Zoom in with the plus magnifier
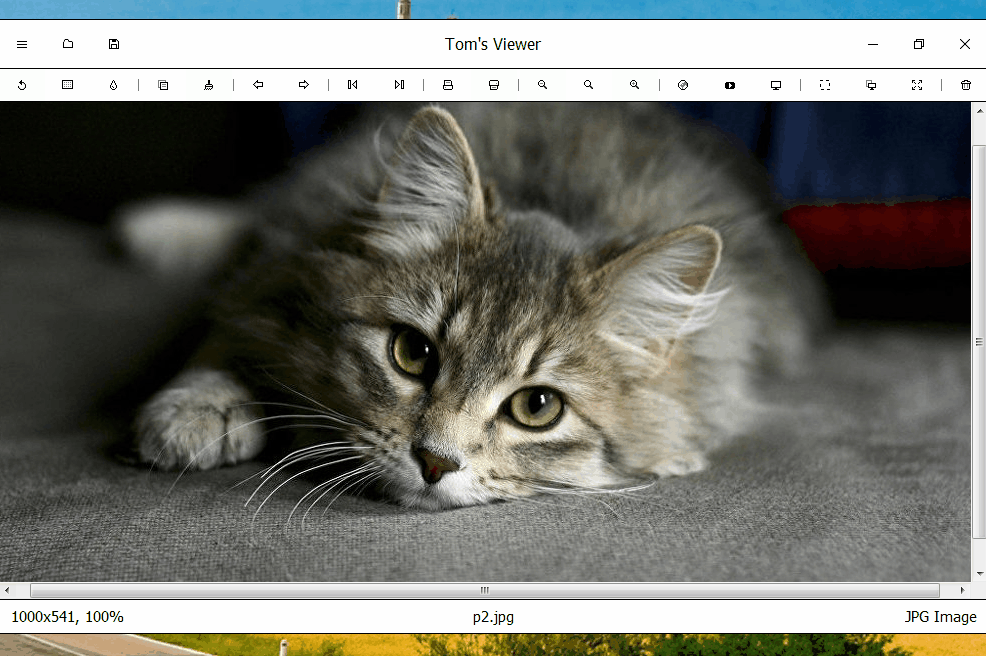Image resolution: width=986 pixels, height=656 pixels. tap(634, 85)
